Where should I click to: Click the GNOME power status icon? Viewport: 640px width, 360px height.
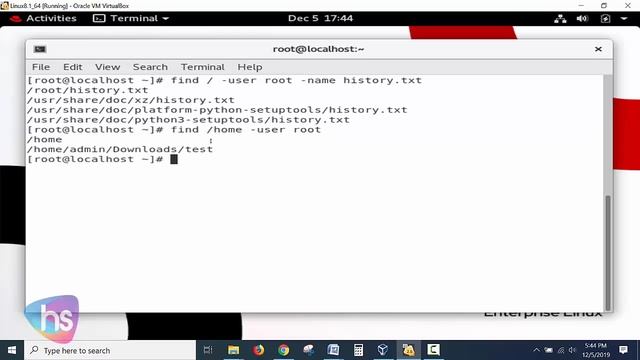pyautogui.click(x=605, y=19)
